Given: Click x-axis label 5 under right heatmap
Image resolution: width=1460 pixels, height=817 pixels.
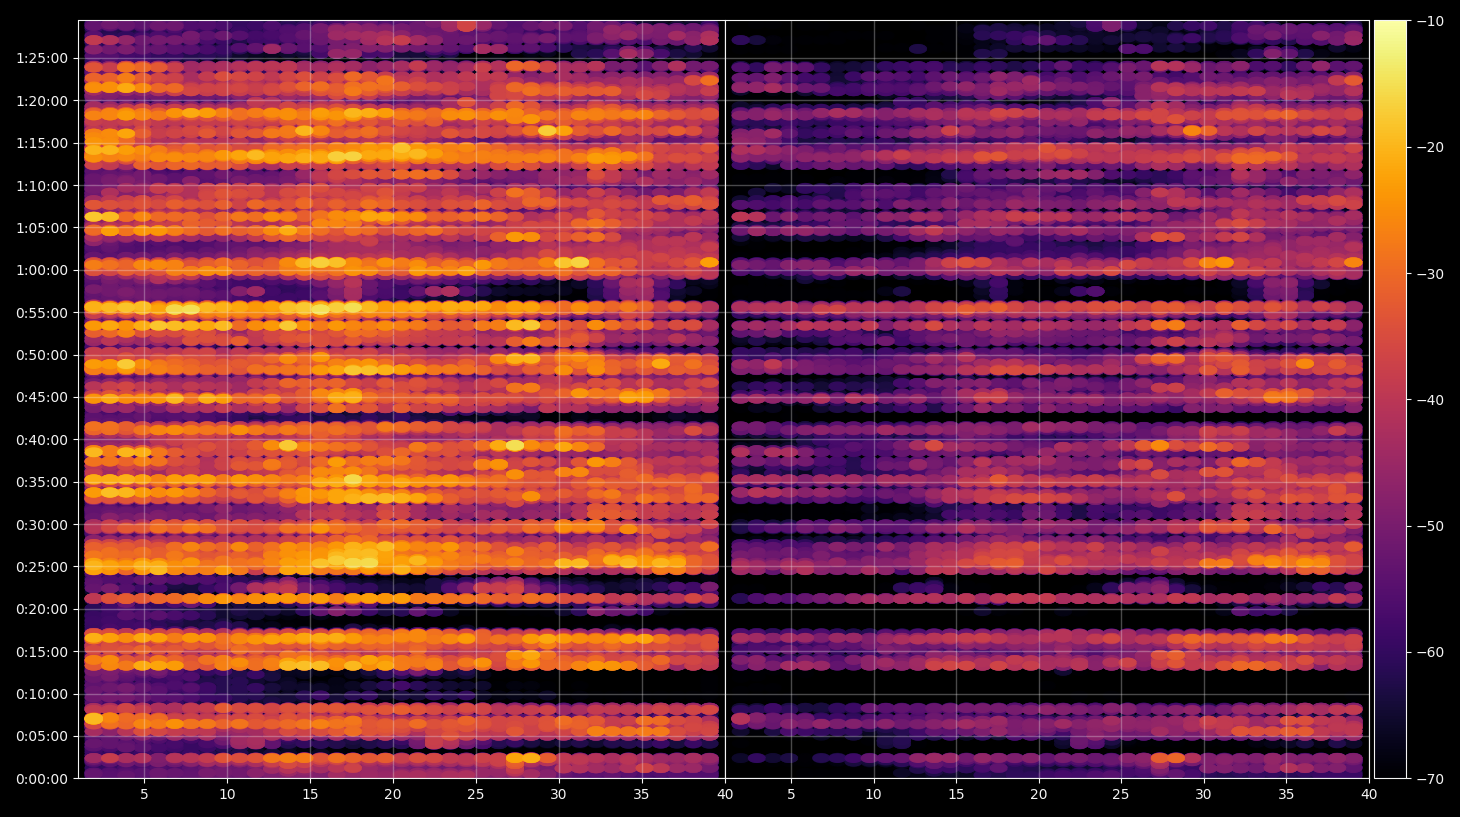Looking at the screenshot, I should 791,795.
